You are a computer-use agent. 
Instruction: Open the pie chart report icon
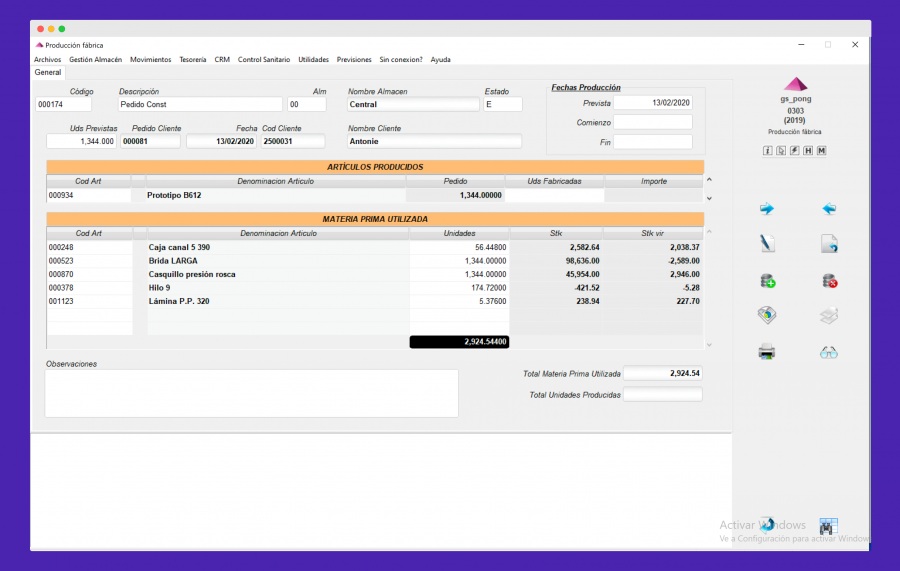click(767, 314)
